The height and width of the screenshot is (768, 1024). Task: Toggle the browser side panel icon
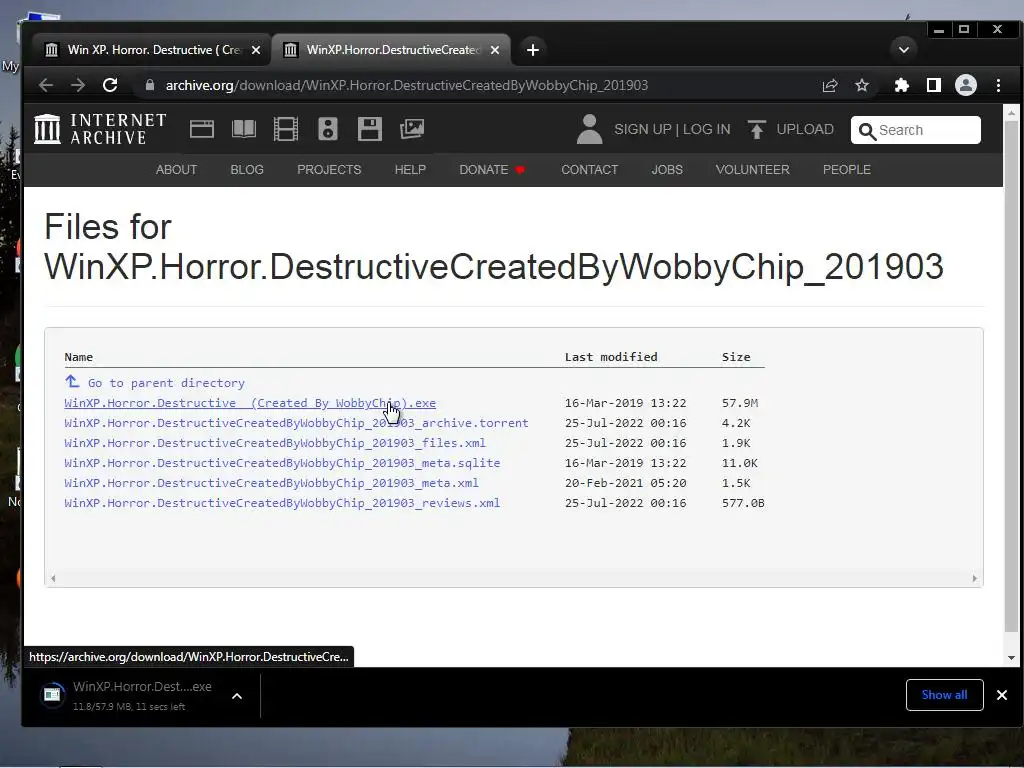click(x=934, y=86)
